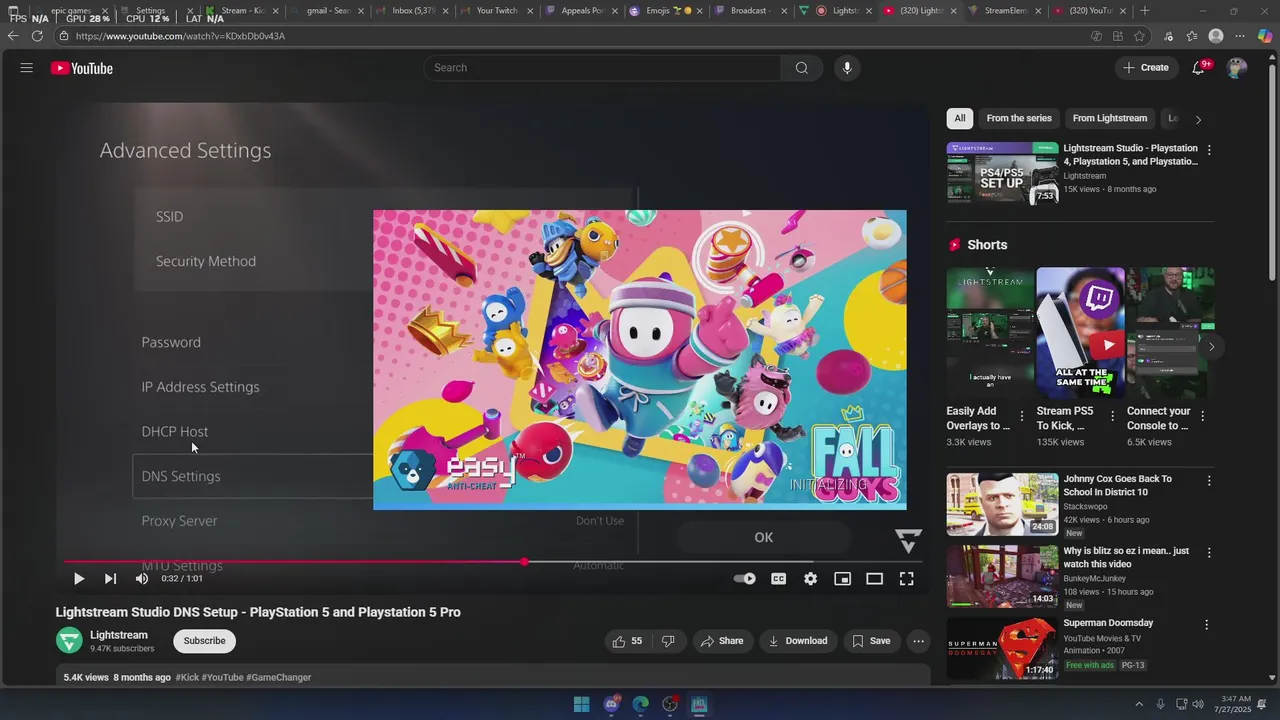The image size is (1280, 720).
Task: Open options for Stream PS5 short
Action: tap(1112, 416)
